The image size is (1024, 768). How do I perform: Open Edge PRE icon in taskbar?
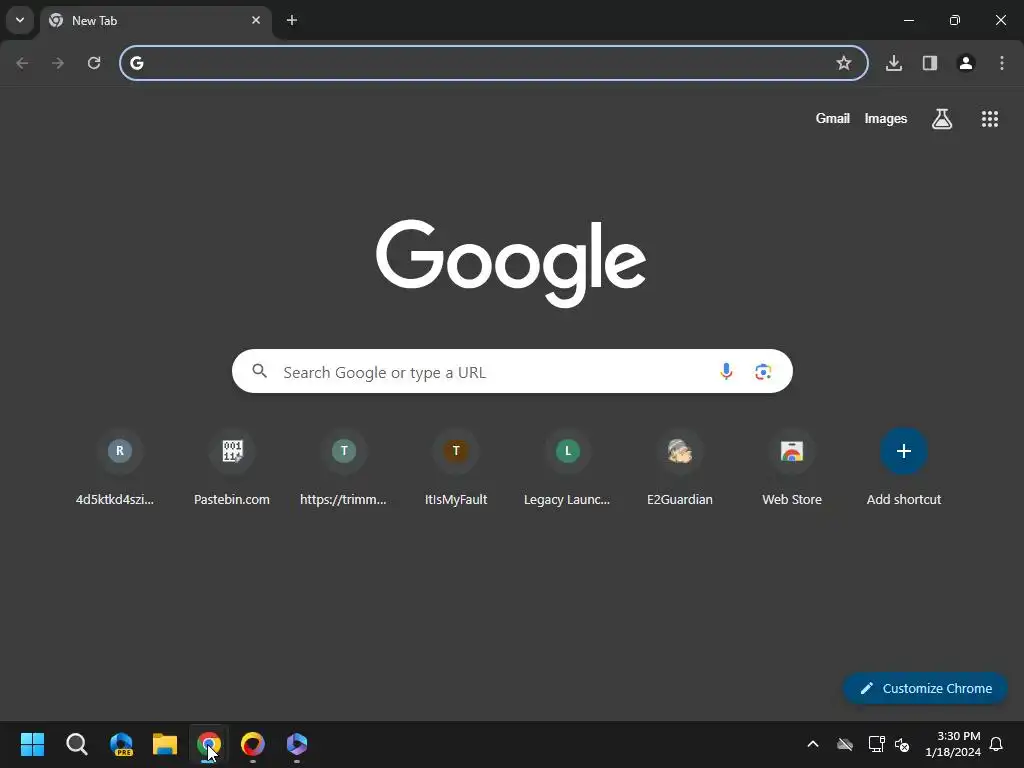tap(121, 744)
